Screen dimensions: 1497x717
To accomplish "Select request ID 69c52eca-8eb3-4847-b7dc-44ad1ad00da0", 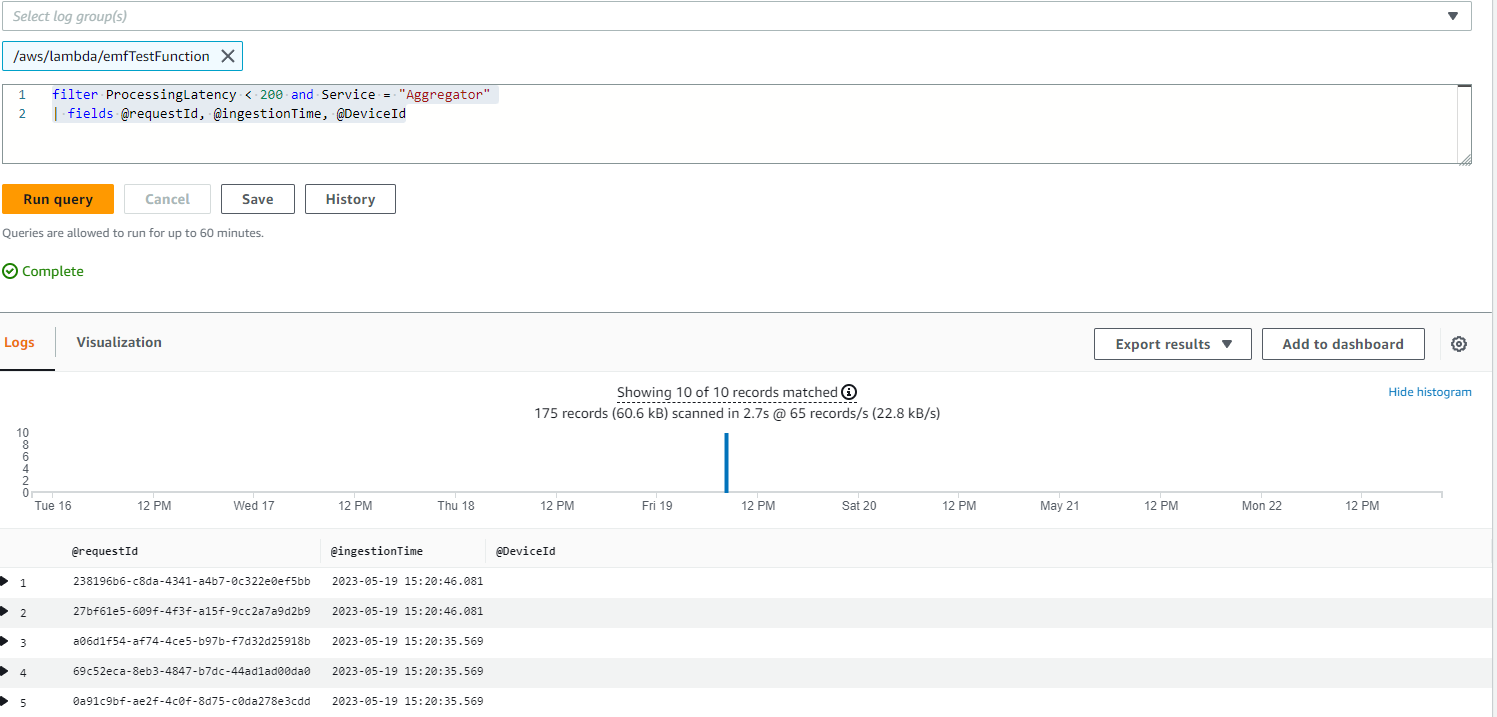I will pyautogui.click(x=192, y=671).
